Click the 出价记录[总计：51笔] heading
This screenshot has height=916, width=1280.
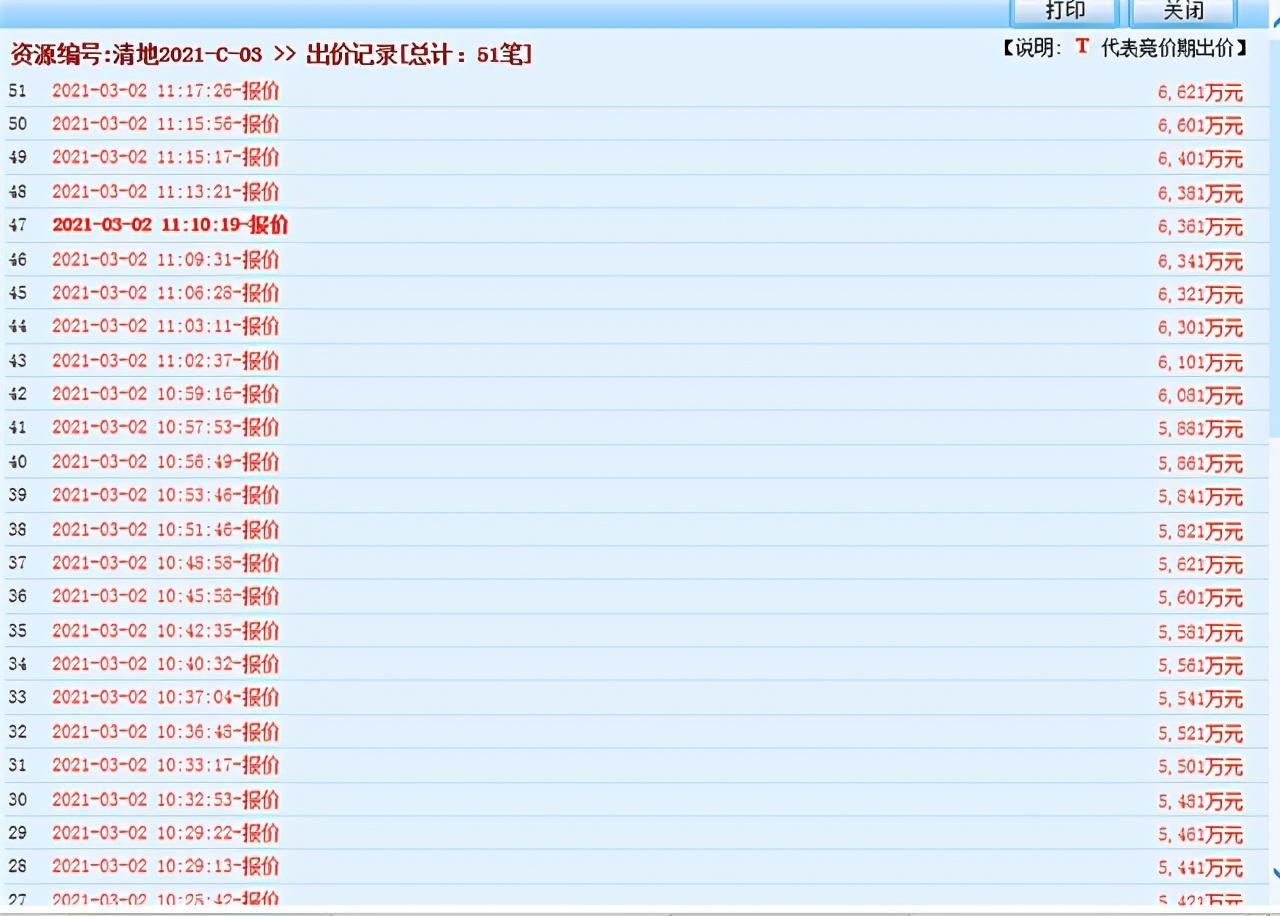[418, 54]
